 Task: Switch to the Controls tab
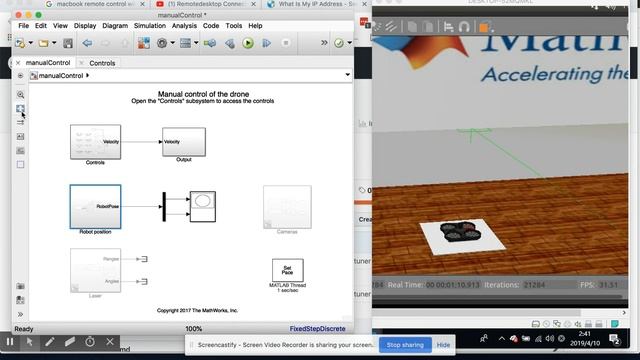102,63
